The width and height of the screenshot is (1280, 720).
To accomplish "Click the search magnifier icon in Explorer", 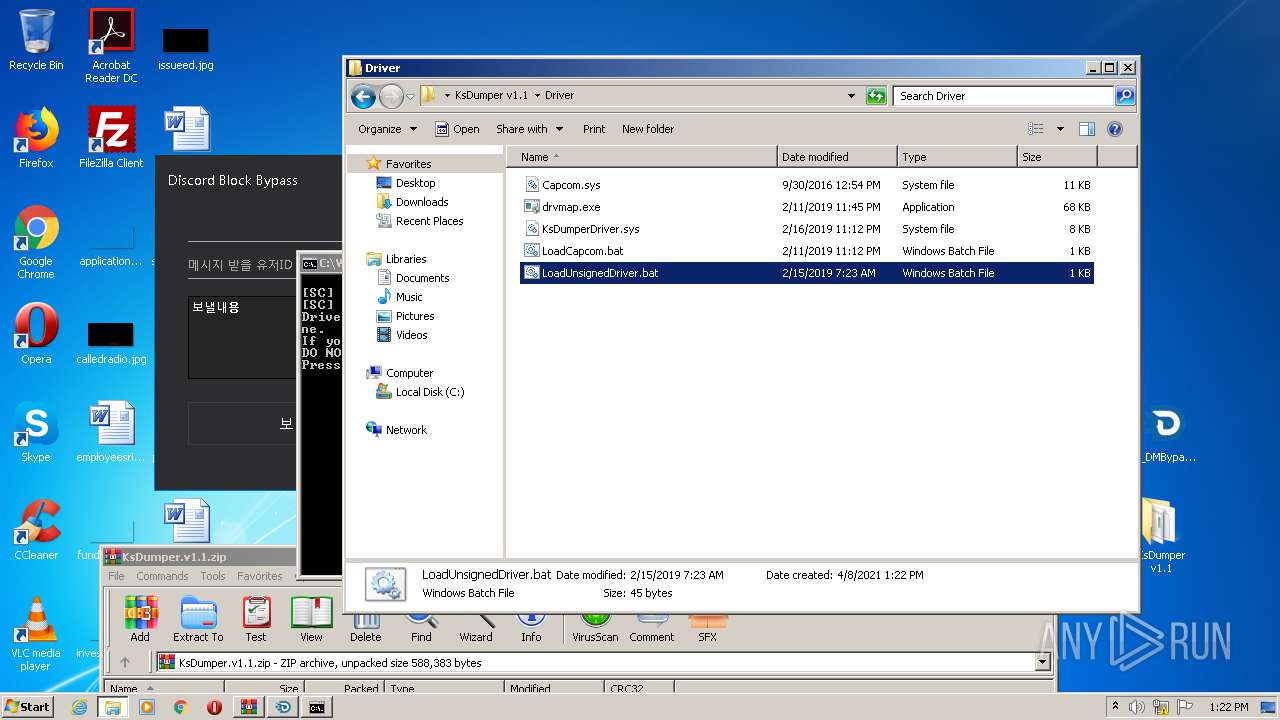I will [x=1125, y=96].
